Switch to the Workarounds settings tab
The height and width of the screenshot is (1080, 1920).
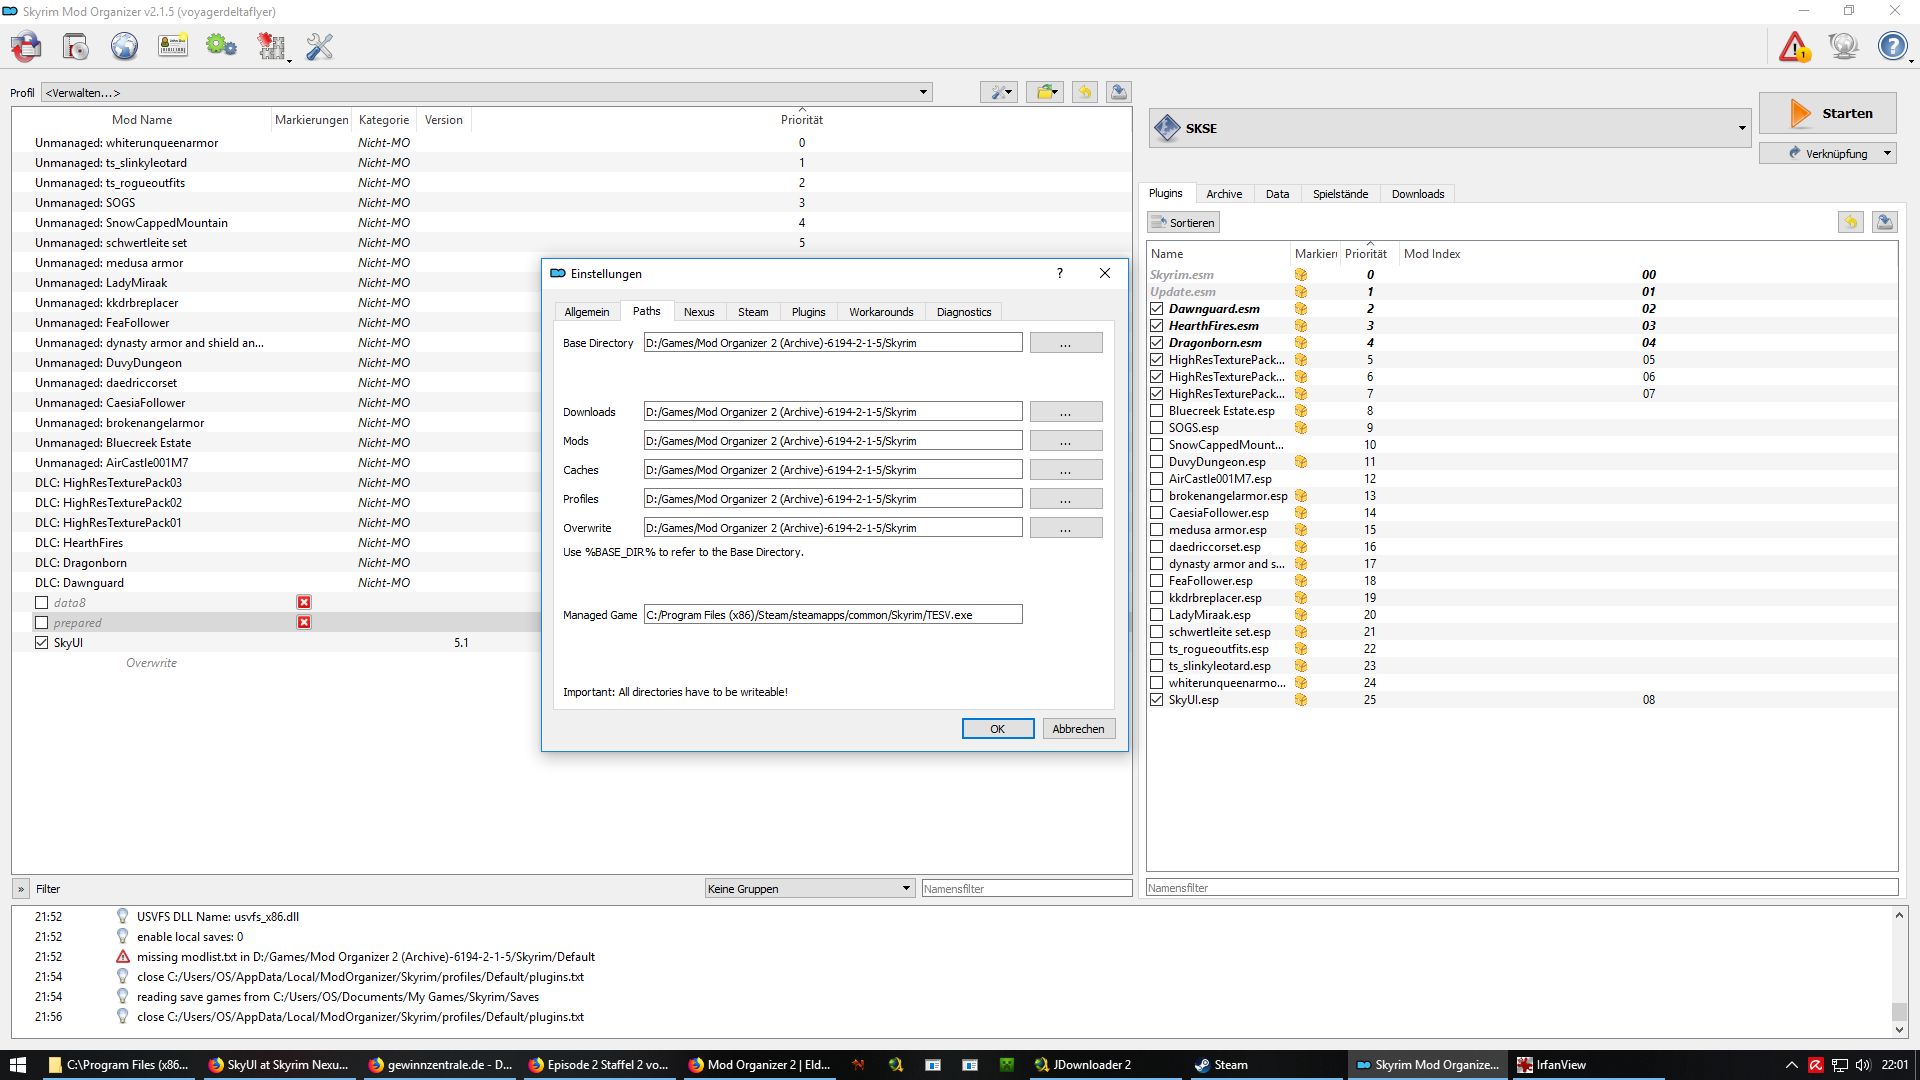880,312
